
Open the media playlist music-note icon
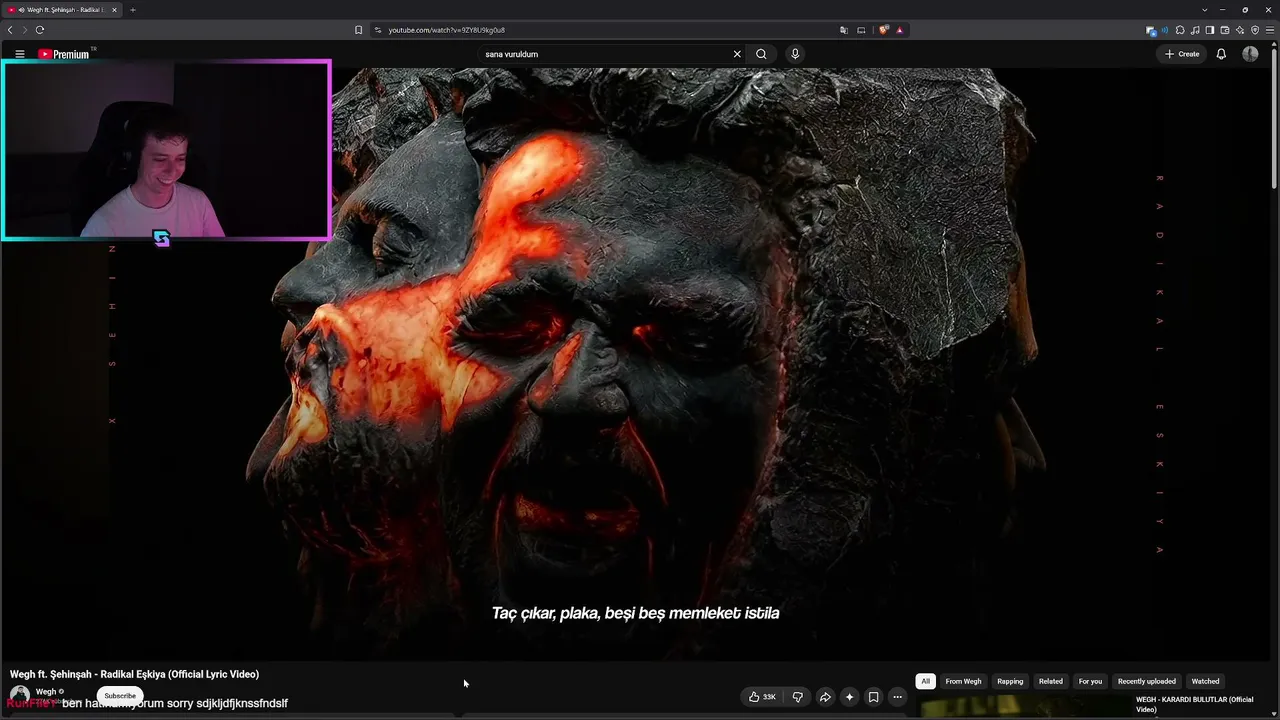pos(1195,30)
